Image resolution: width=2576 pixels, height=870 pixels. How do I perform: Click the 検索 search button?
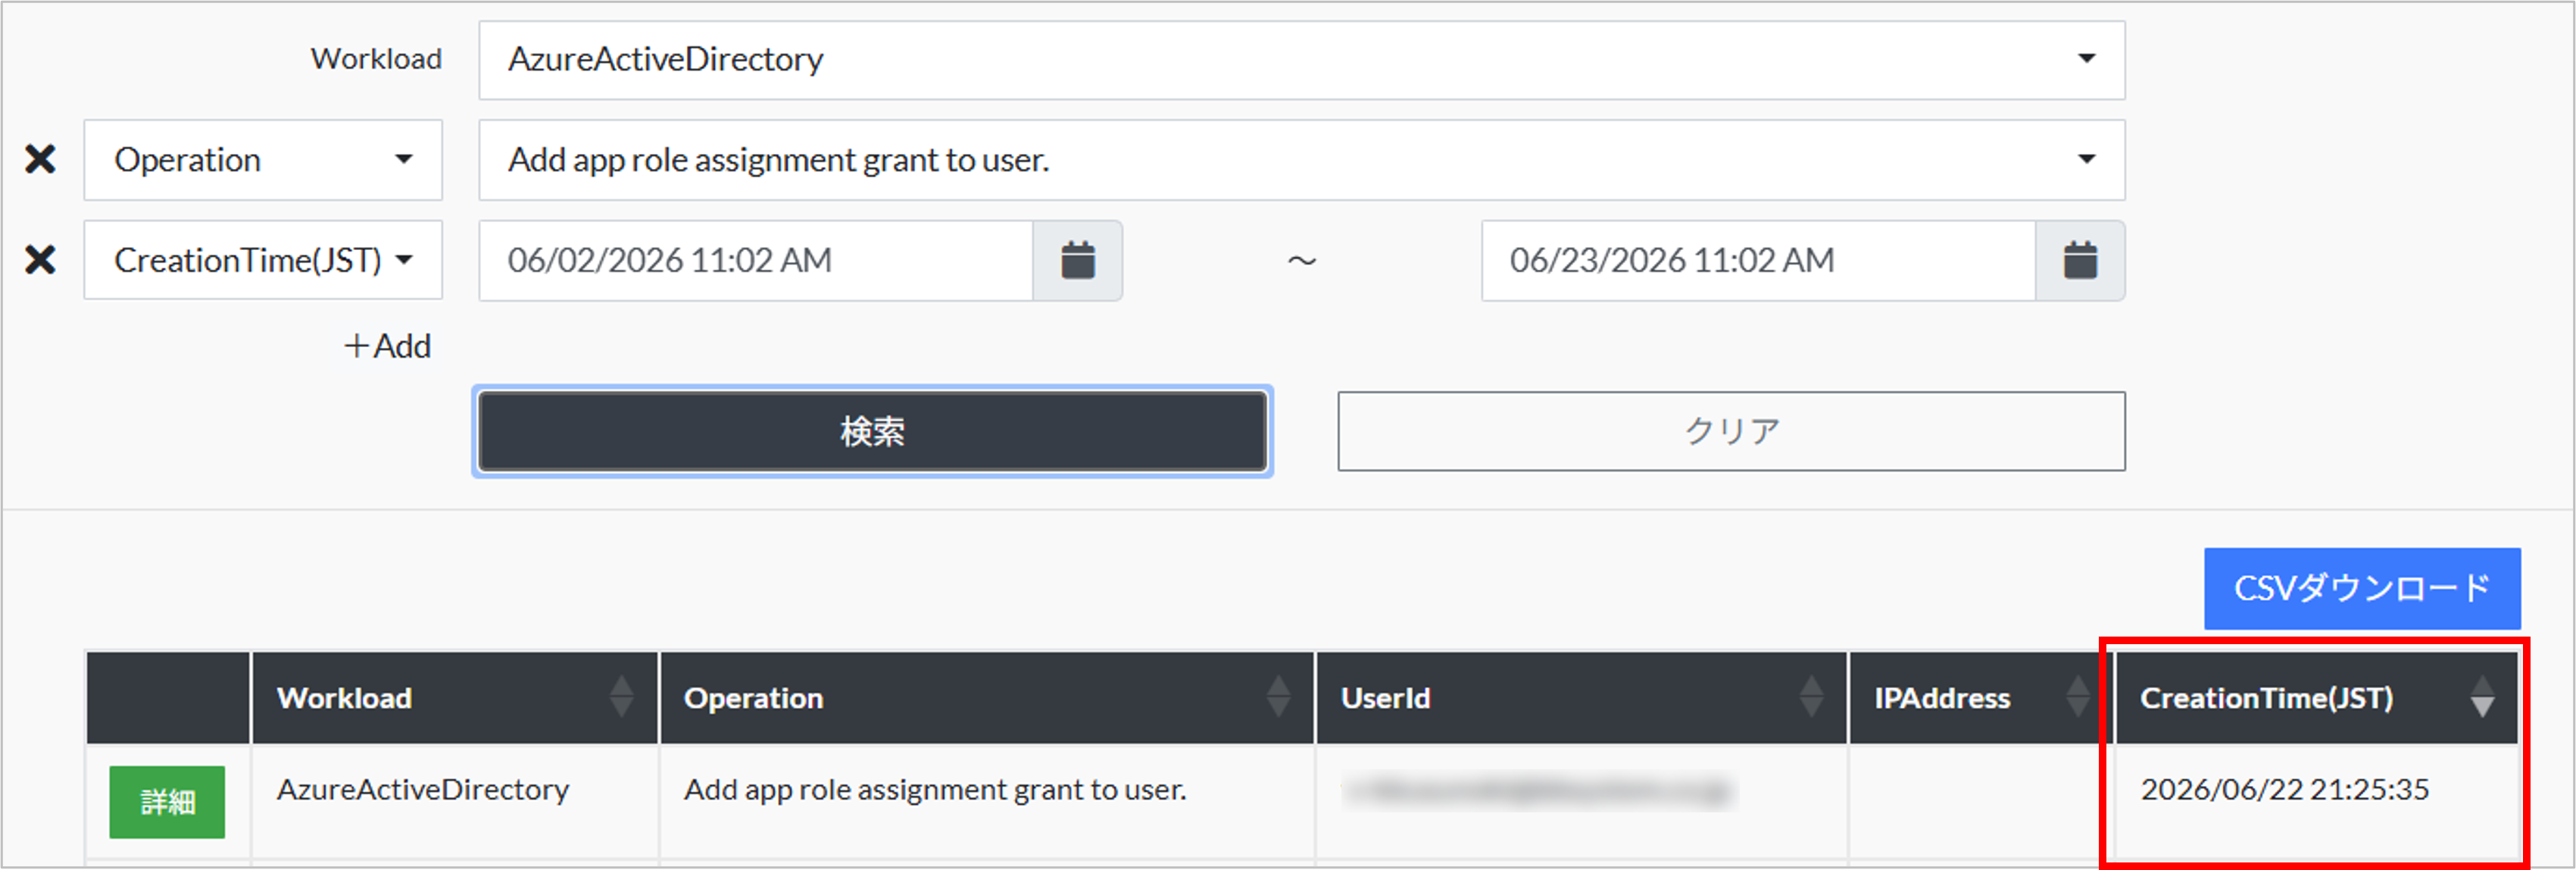coord(872,431)
